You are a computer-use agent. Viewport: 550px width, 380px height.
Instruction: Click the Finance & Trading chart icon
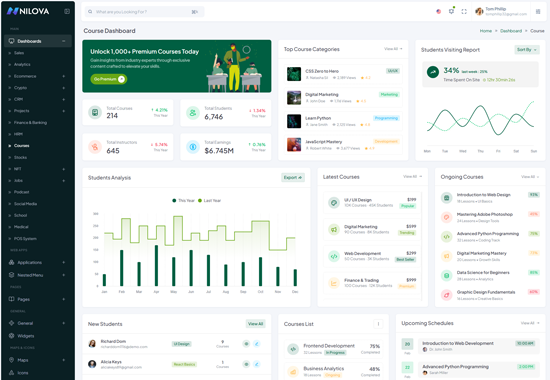coord(334,283)
